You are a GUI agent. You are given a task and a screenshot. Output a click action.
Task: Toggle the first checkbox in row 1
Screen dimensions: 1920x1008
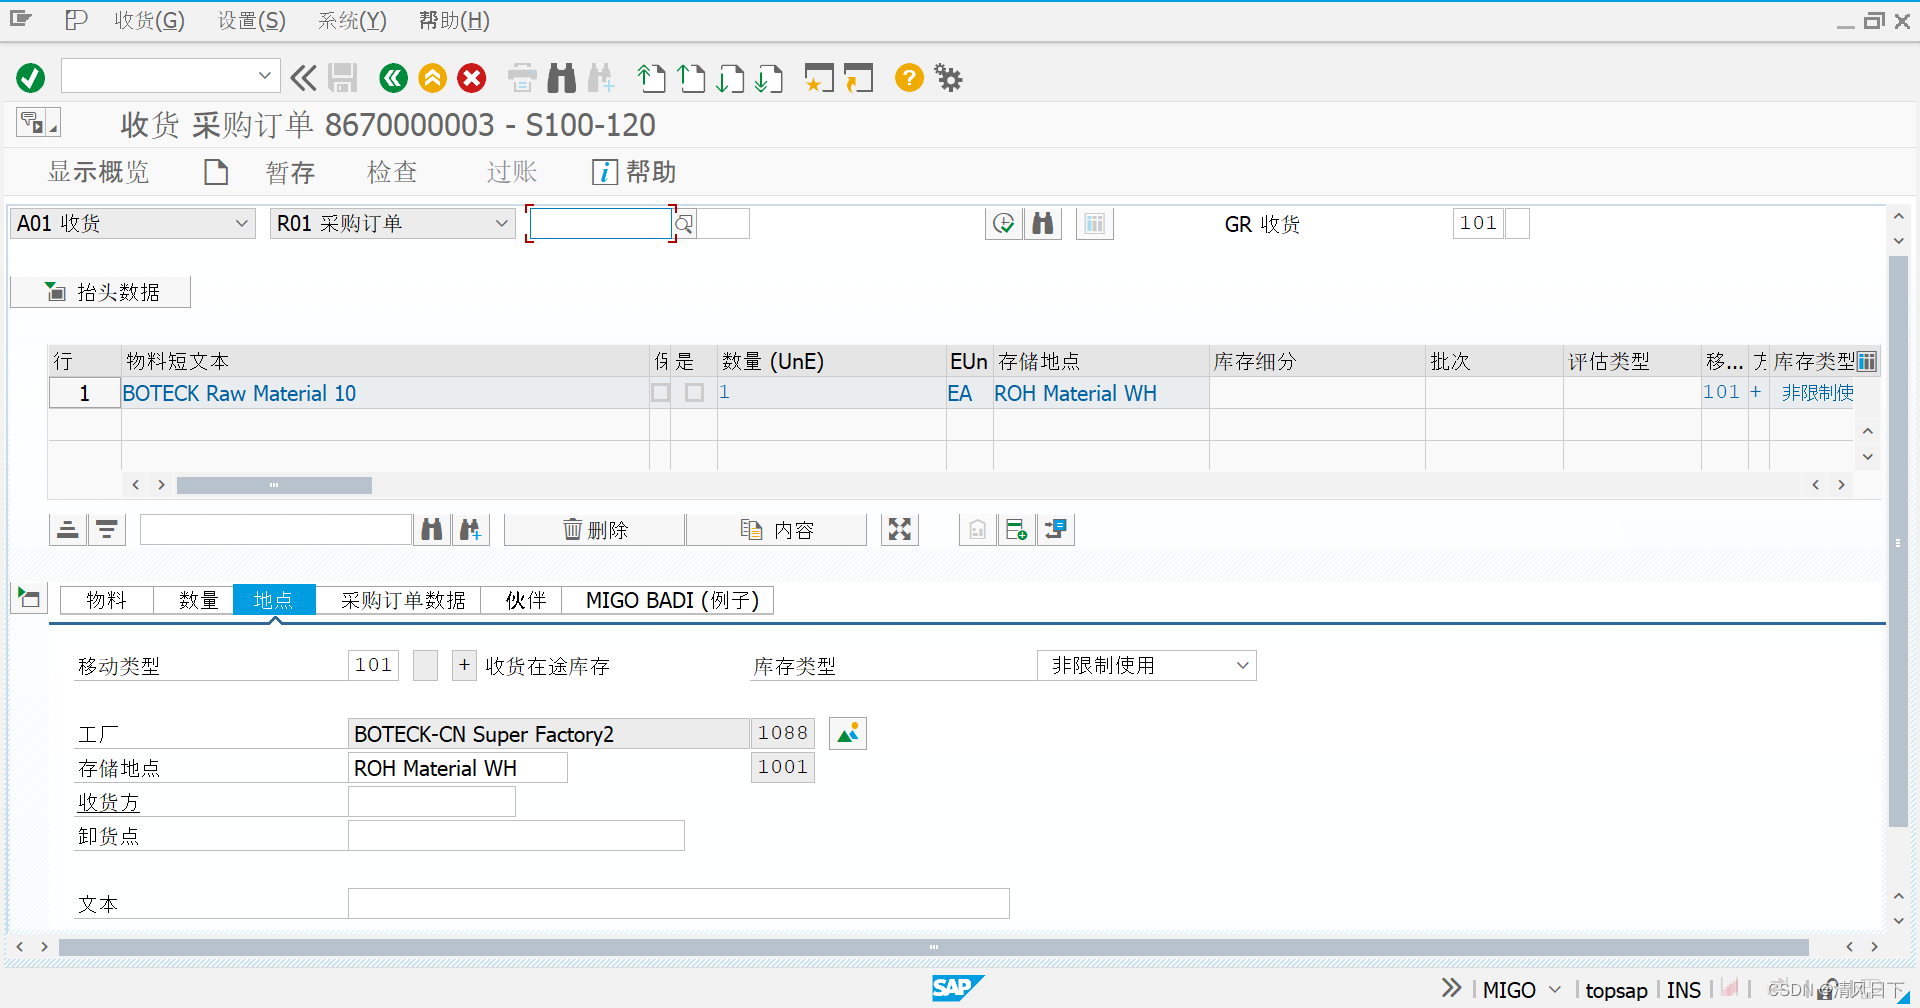[x=661, y=392]
